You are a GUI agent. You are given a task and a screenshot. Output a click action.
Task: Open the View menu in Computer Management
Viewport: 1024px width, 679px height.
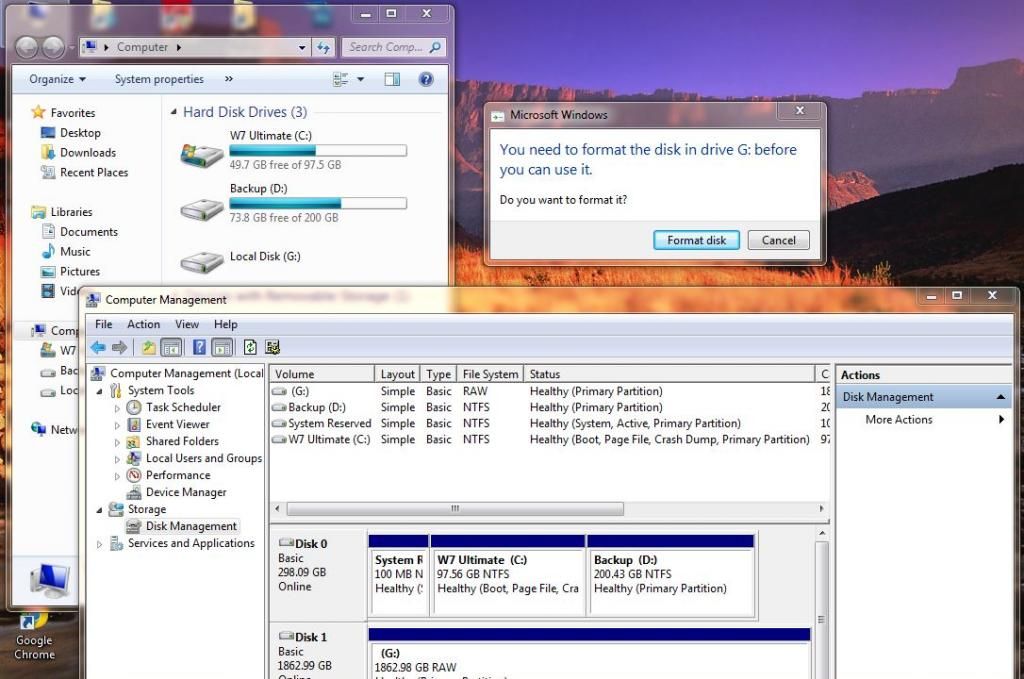(187, 324)
